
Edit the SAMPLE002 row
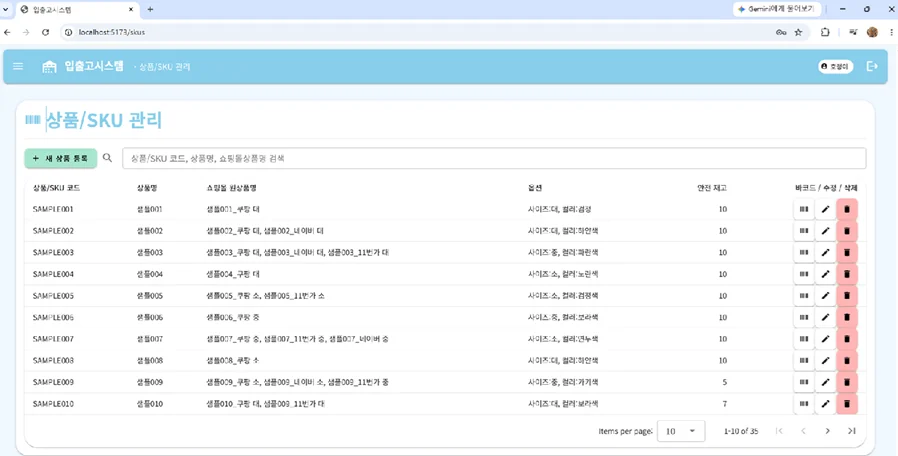pyautogui.click(x=825, y=231)
